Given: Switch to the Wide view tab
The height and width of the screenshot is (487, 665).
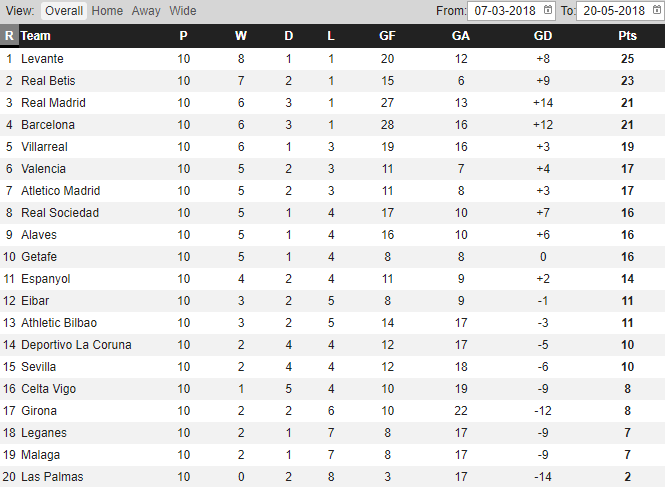Looking at the screenshot, I should (183, 11).
